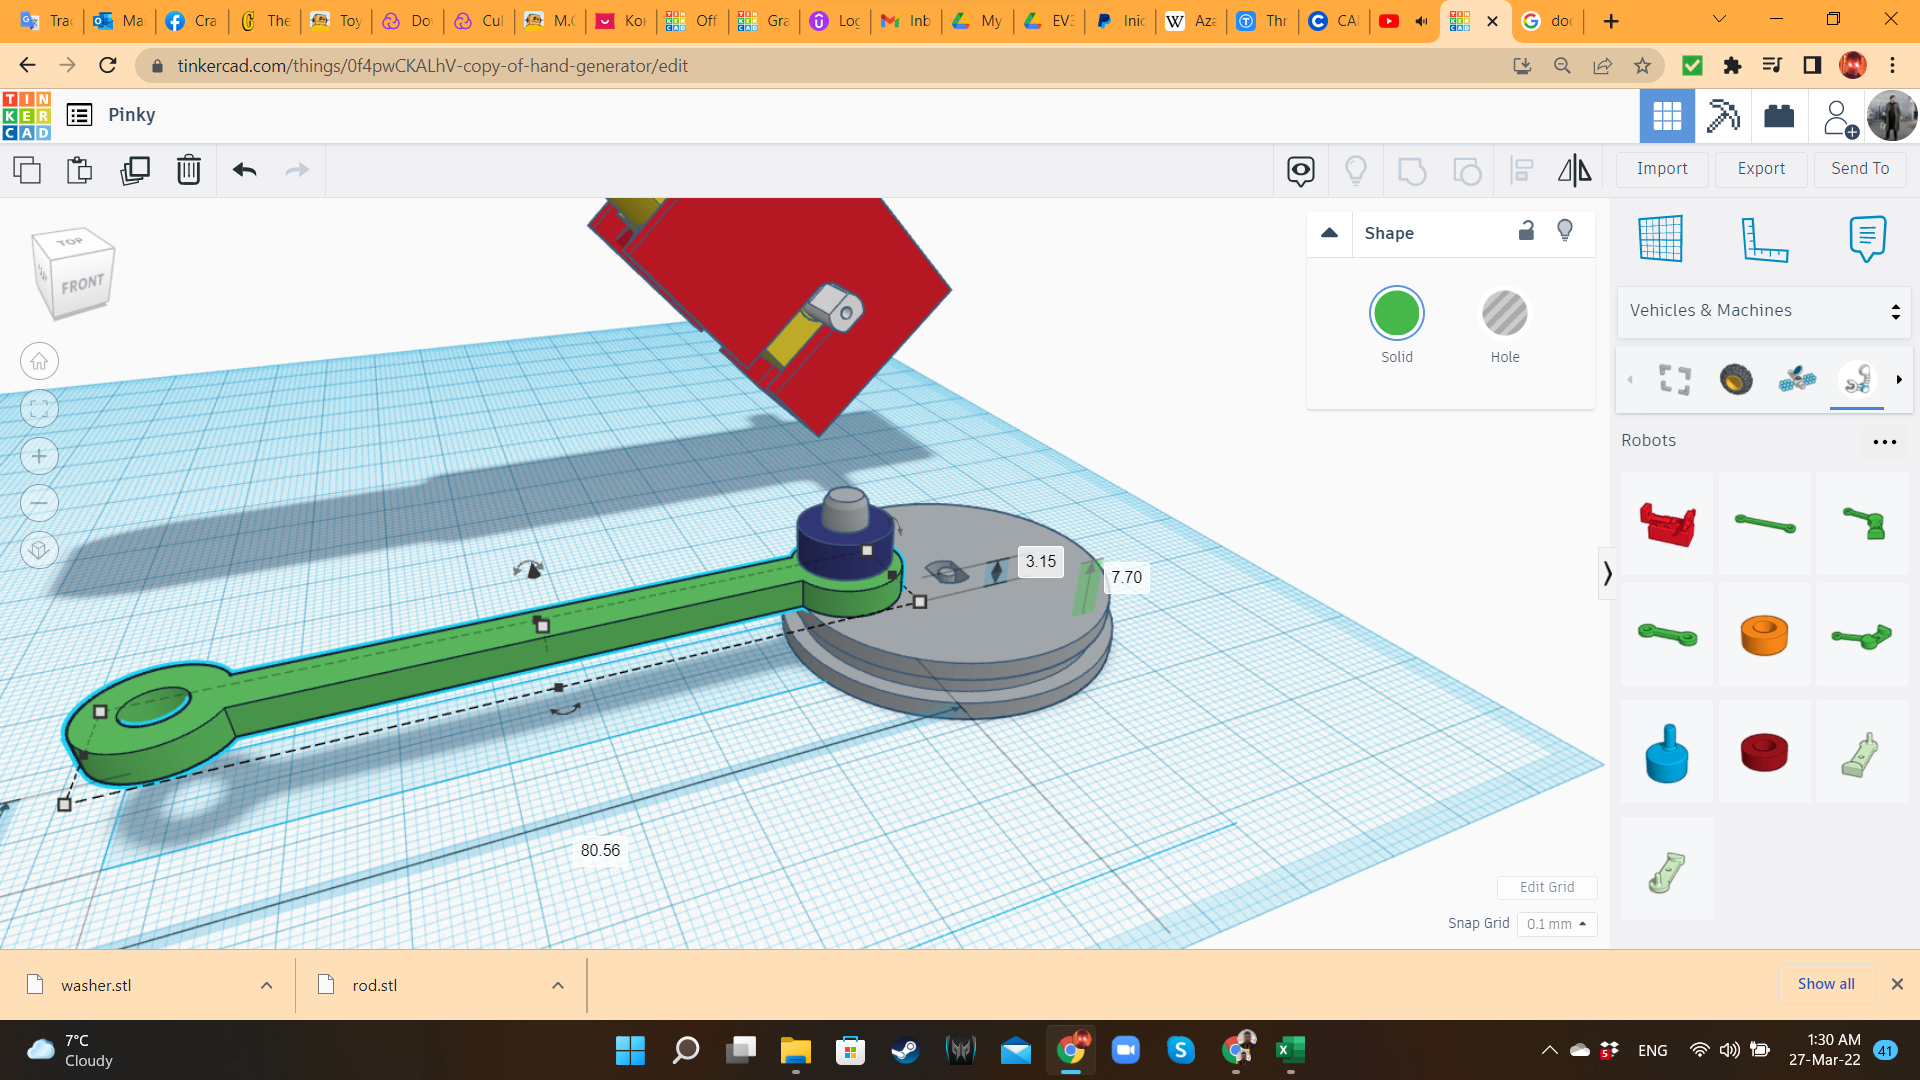Click the Duplicate and repeat icon

click(134, 170)
